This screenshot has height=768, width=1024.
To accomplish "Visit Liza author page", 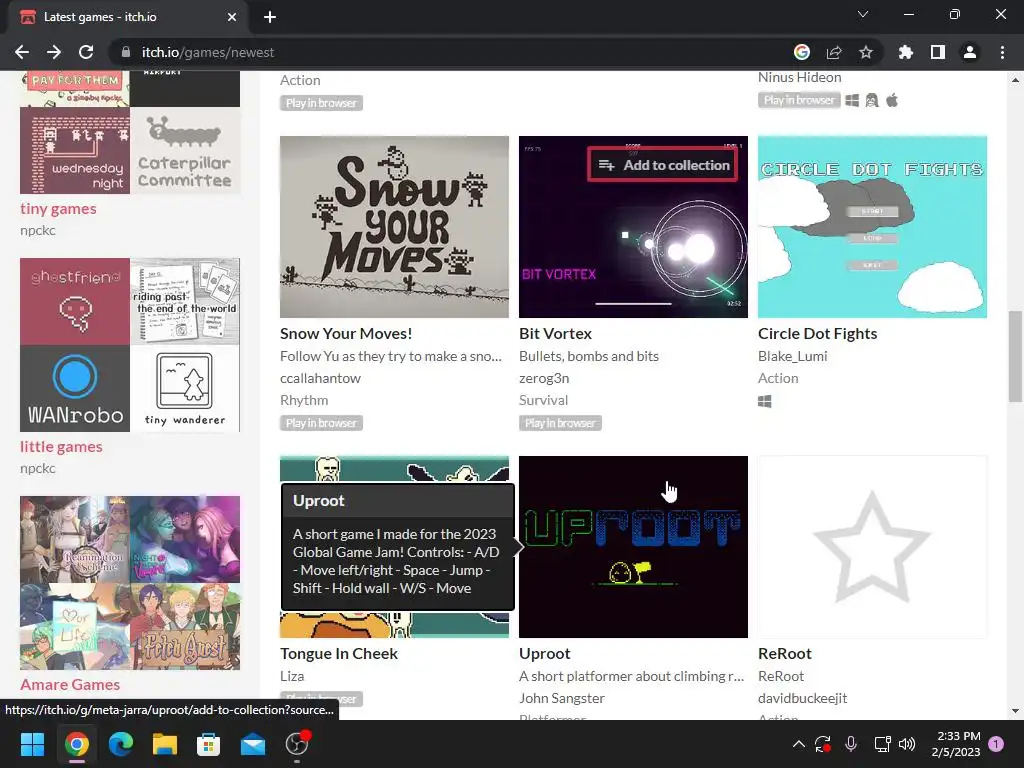I will (292, 676).
